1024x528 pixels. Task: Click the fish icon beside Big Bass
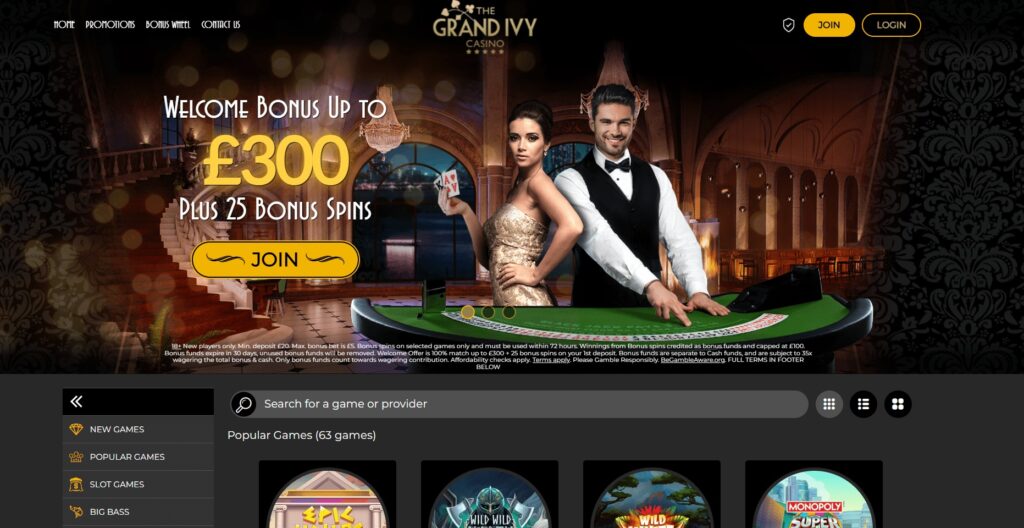pyautogui.click(x=76, y=512)
